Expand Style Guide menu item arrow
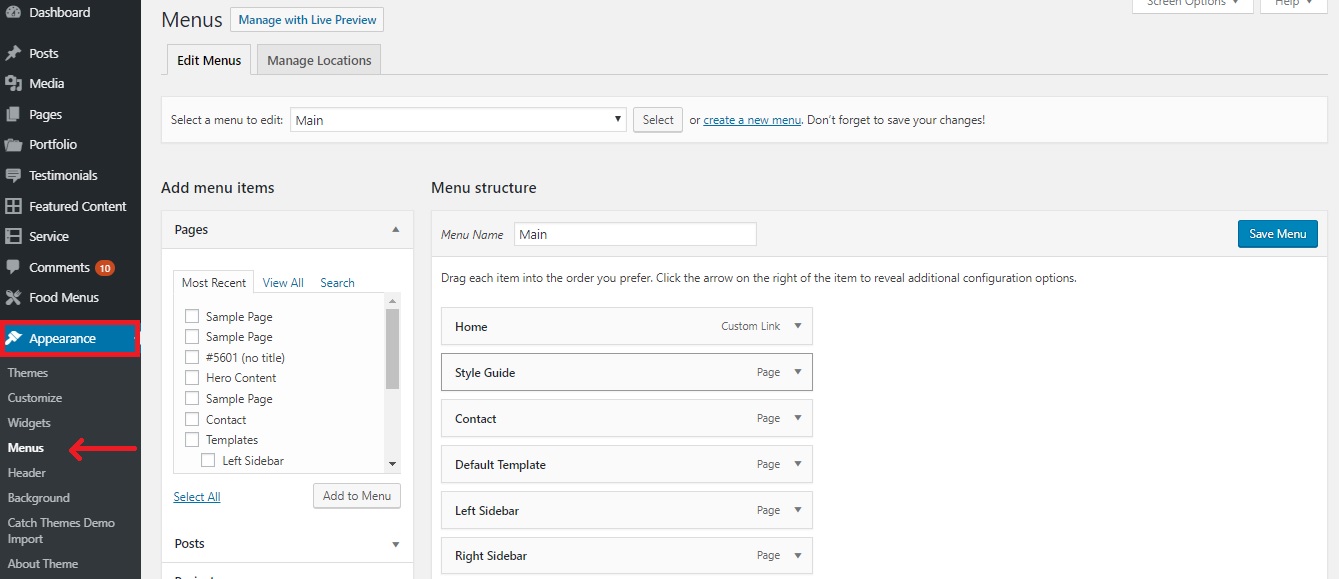 coord(798,372)
